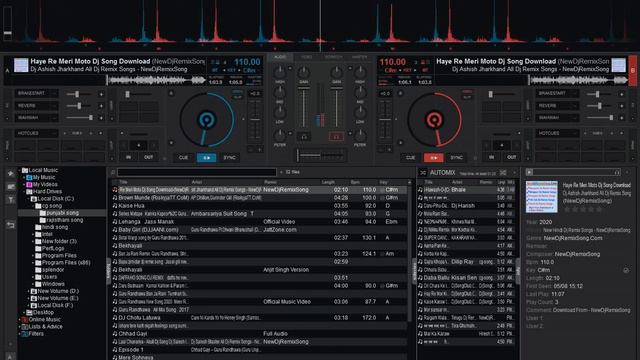The width and height of the screenshot is (640, 360).
Task: Click the left deck album art thumbnail
Action: [21, 65]
